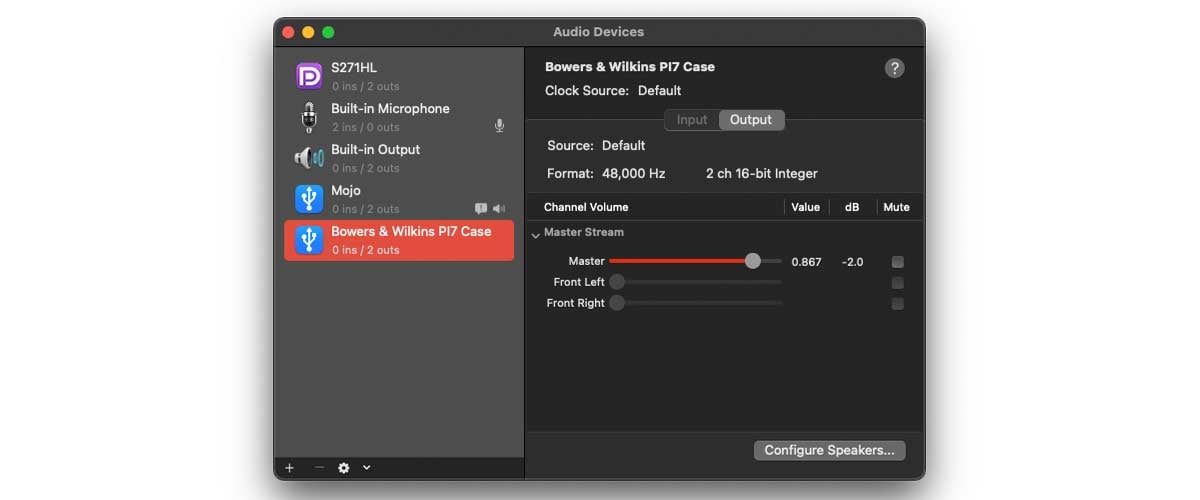The width and height of the screenshot is (1200, 500).
Task: Click the Front Right volume slider
Action: [x=695, y=303]
